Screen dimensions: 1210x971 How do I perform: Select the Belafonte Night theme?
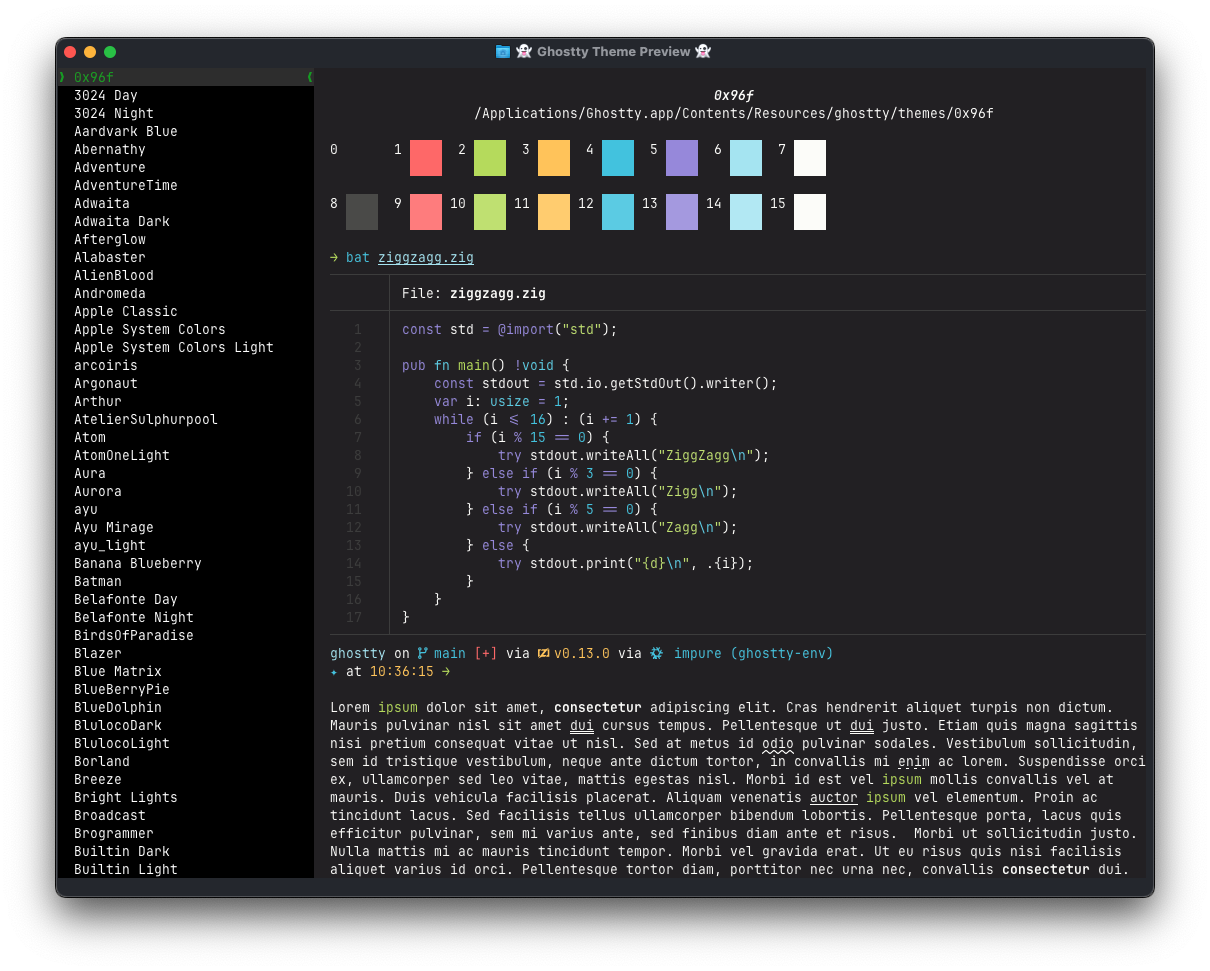[x=134, y=618]
